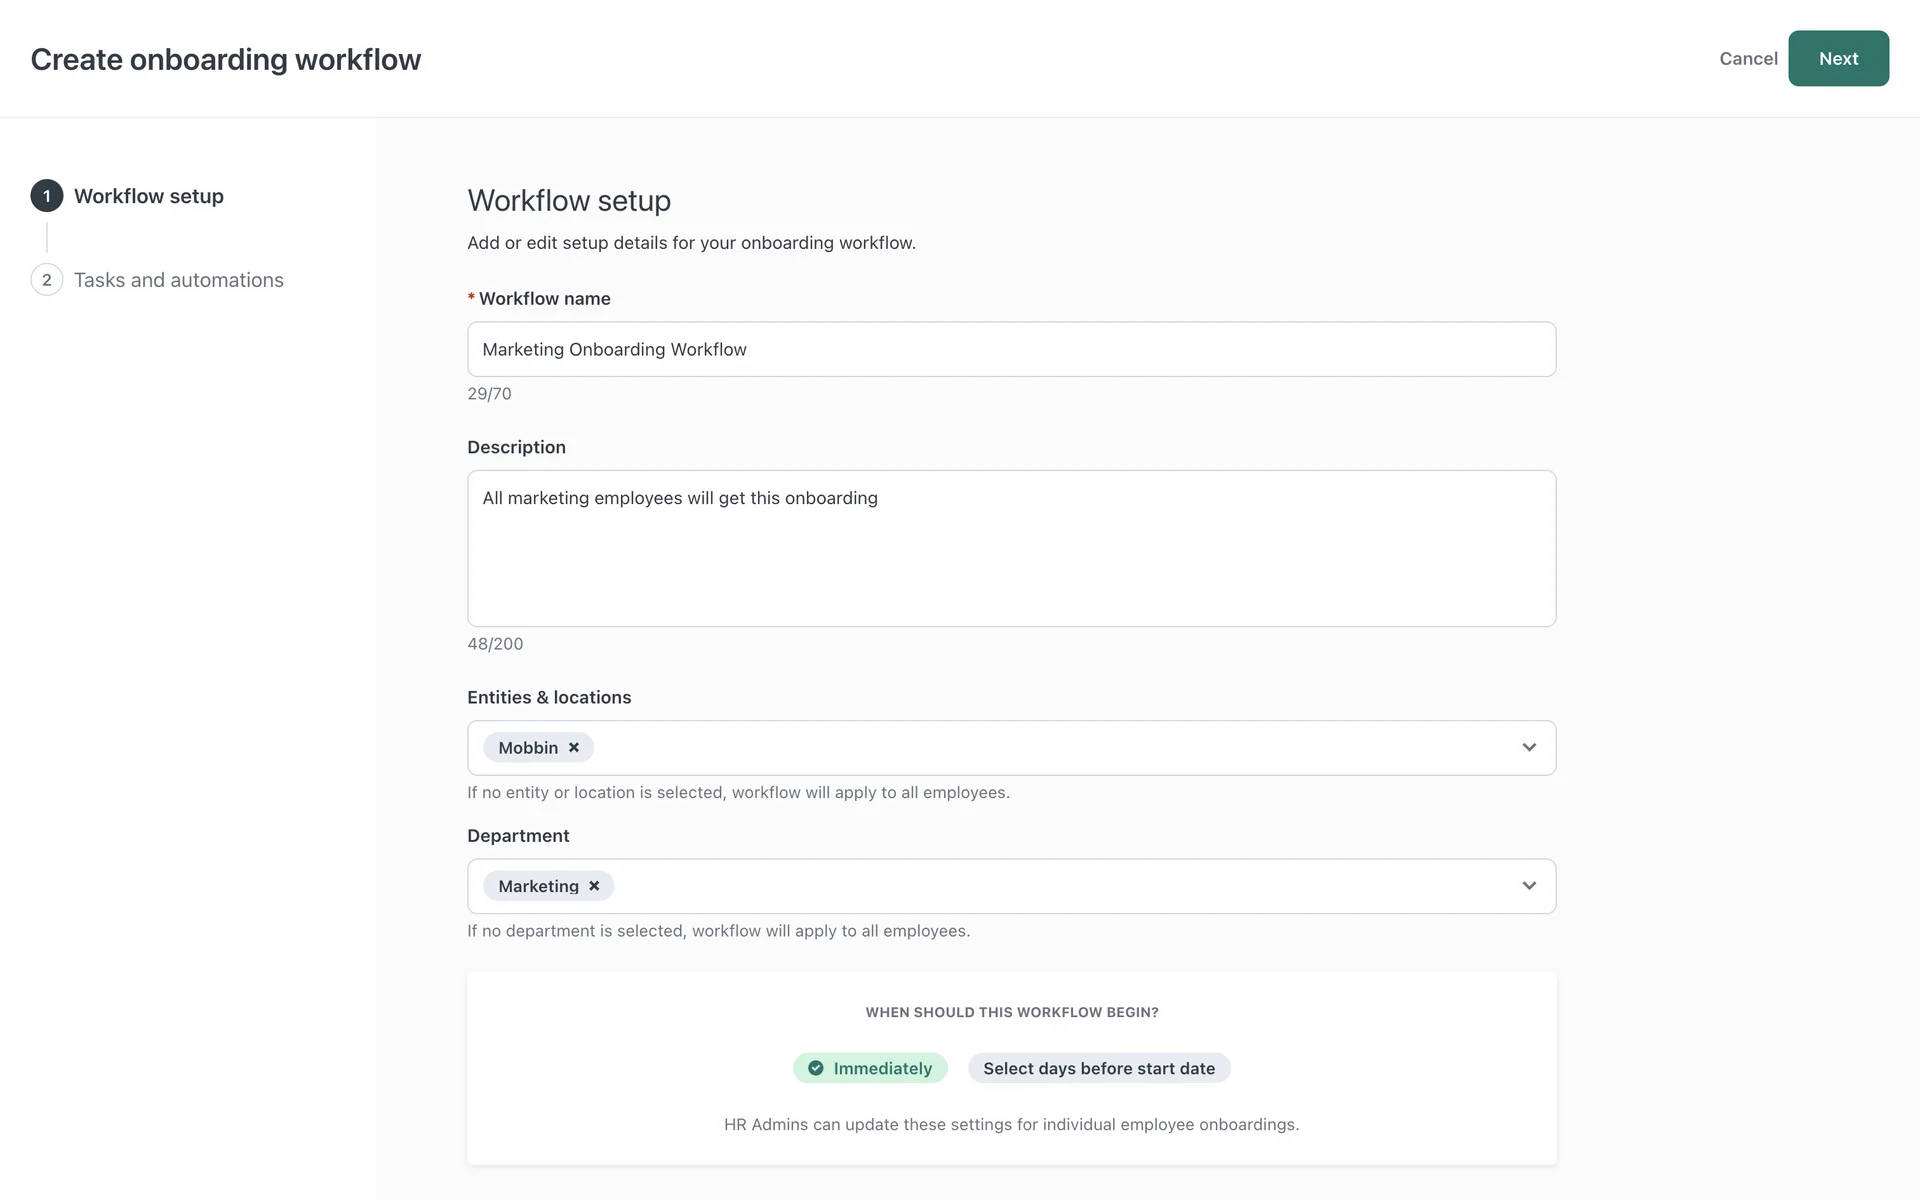
Task: Click the Mobbin tag chip
Action: coord(528,748)
